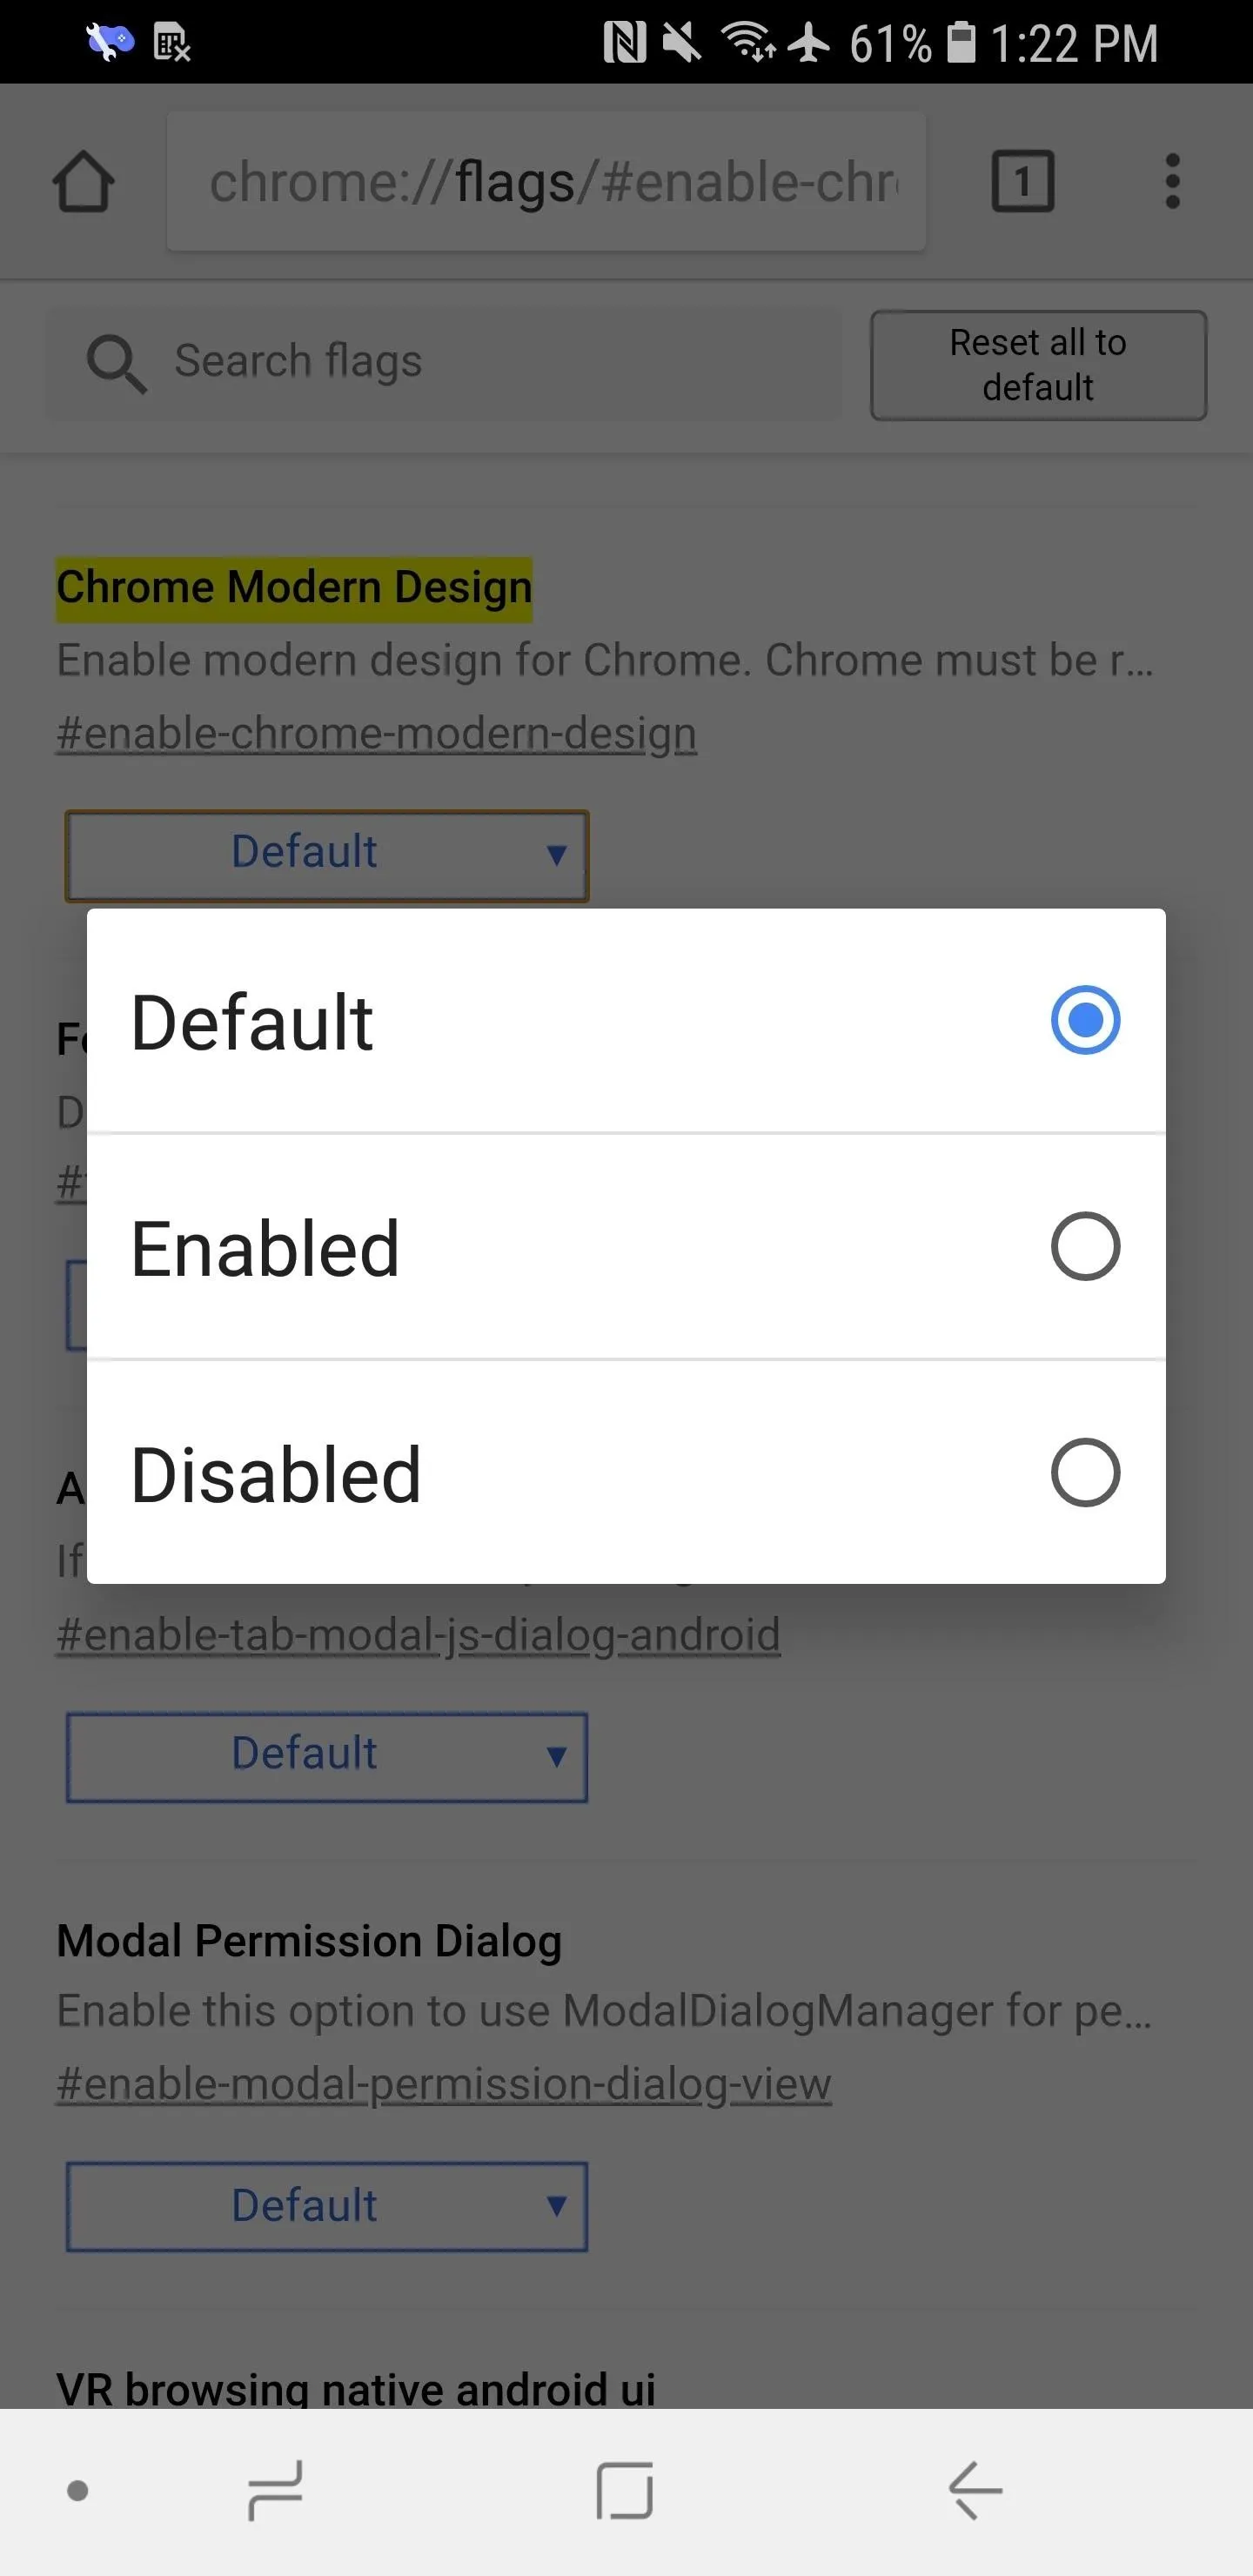Expand the Modal Permission Dialog dropdown
Screen dimensions: 1253x2576
click(x=327, y=2207)
